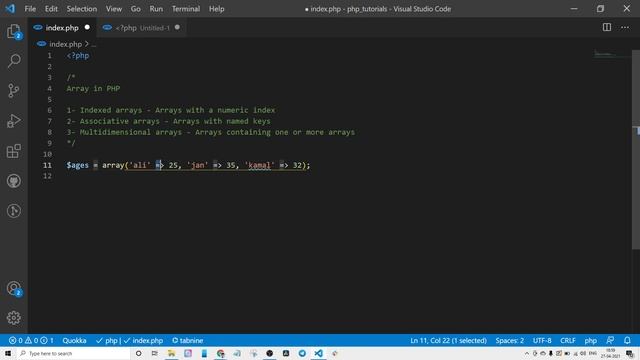Image resolution: width=640 pixels, height=360 pixels.
Task: Click the taskbar search box
Action: coord(73,353)
